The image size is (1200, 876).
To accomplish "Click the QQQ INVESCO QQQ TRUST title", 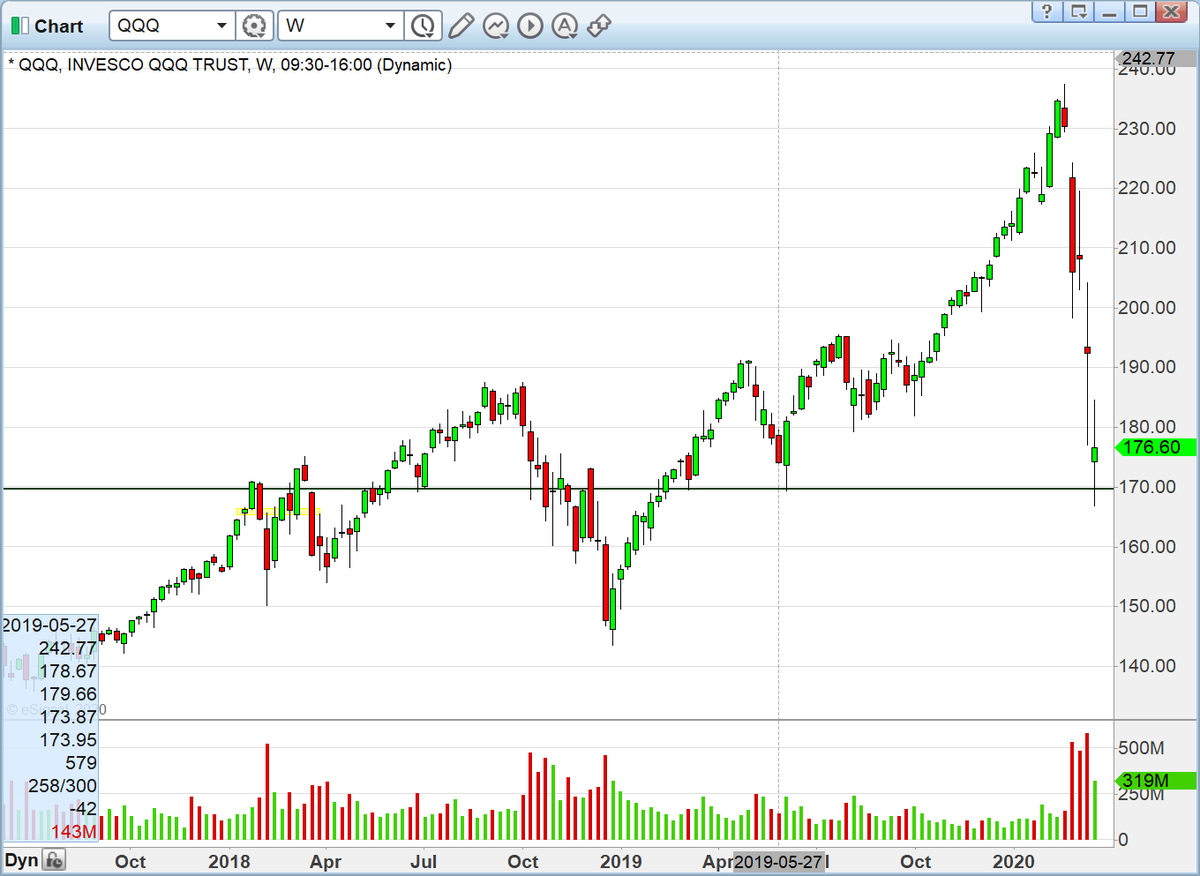I will [x=229, y=65].
